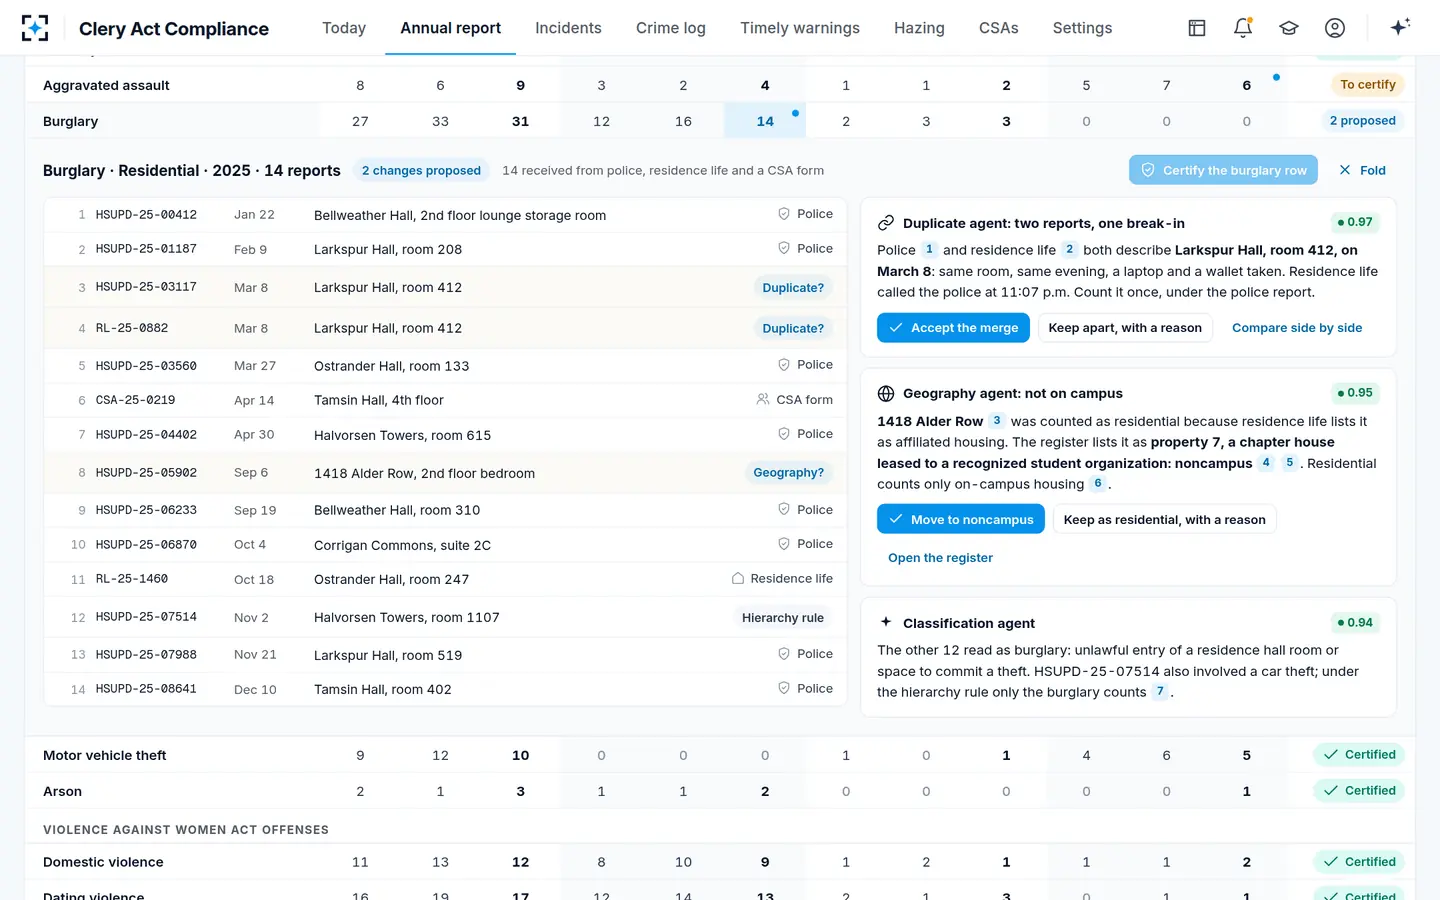Open the Crime log tab
This screenshot has height=900, width=1440.
tap(671, 28)
